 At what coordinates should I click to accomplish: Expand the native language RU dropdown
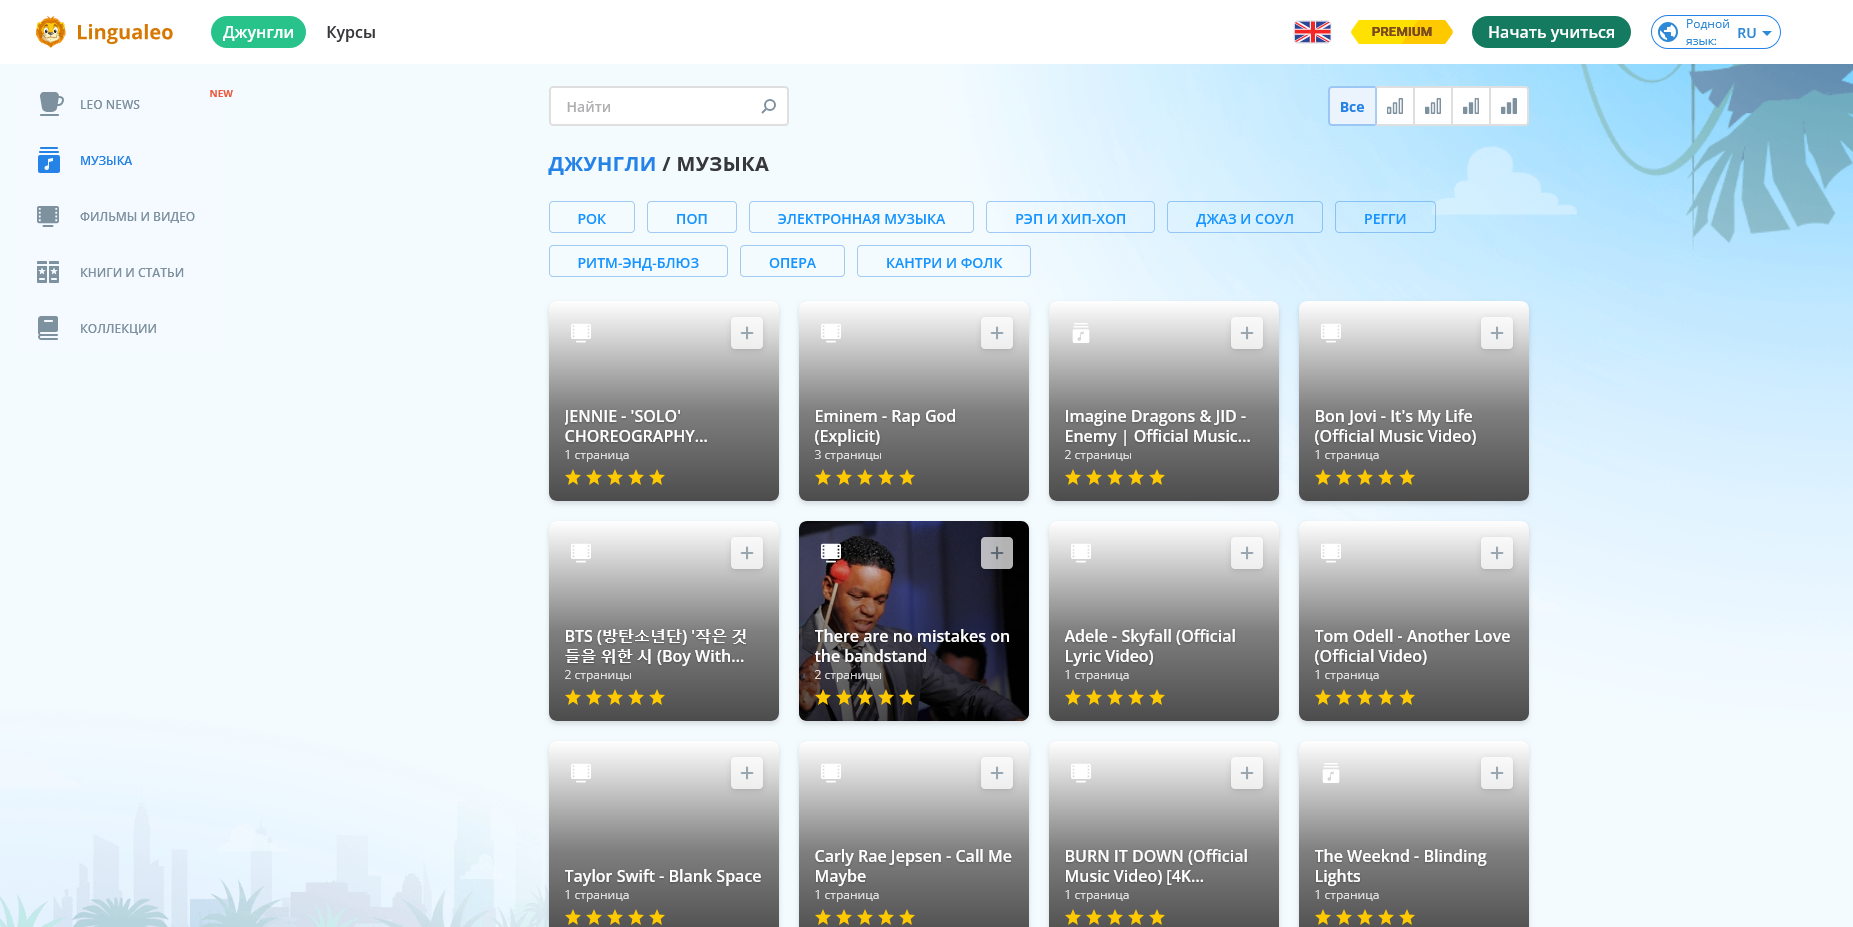click(x=1716, y=32)
